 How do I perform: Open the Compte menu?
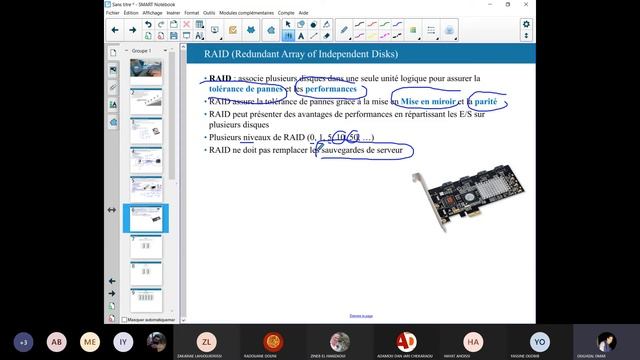[x=286, y=13]
